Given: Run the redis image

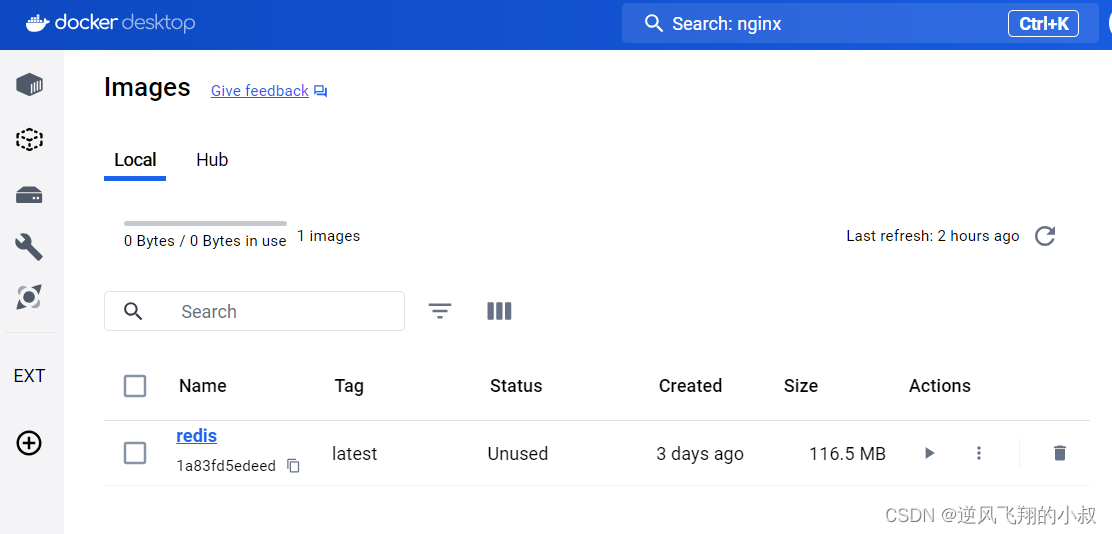Looking at the screenshot, I should click(x=930, y=452).
